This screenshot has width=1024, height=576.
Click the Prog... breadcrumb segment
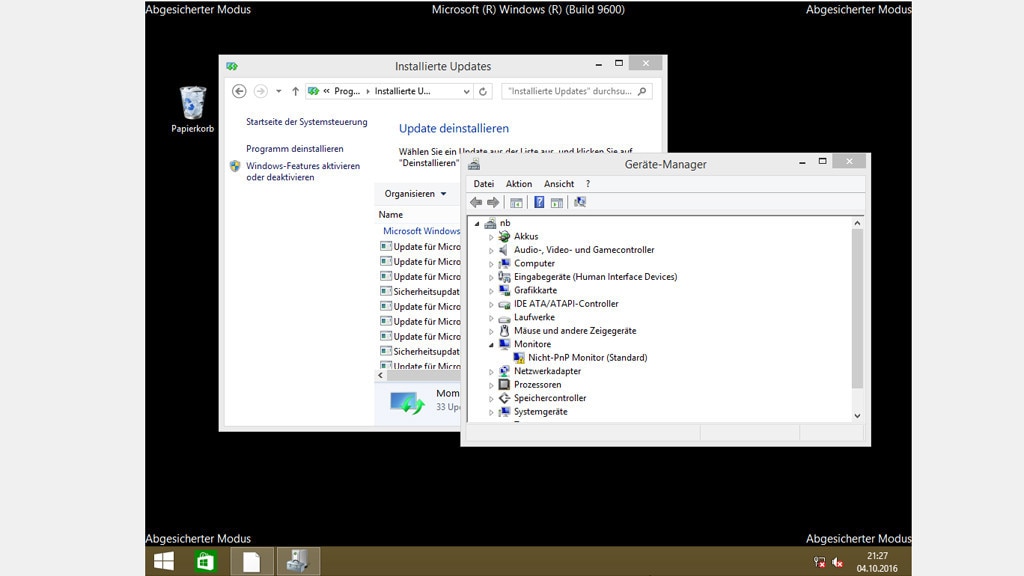(x=347, y=91)
